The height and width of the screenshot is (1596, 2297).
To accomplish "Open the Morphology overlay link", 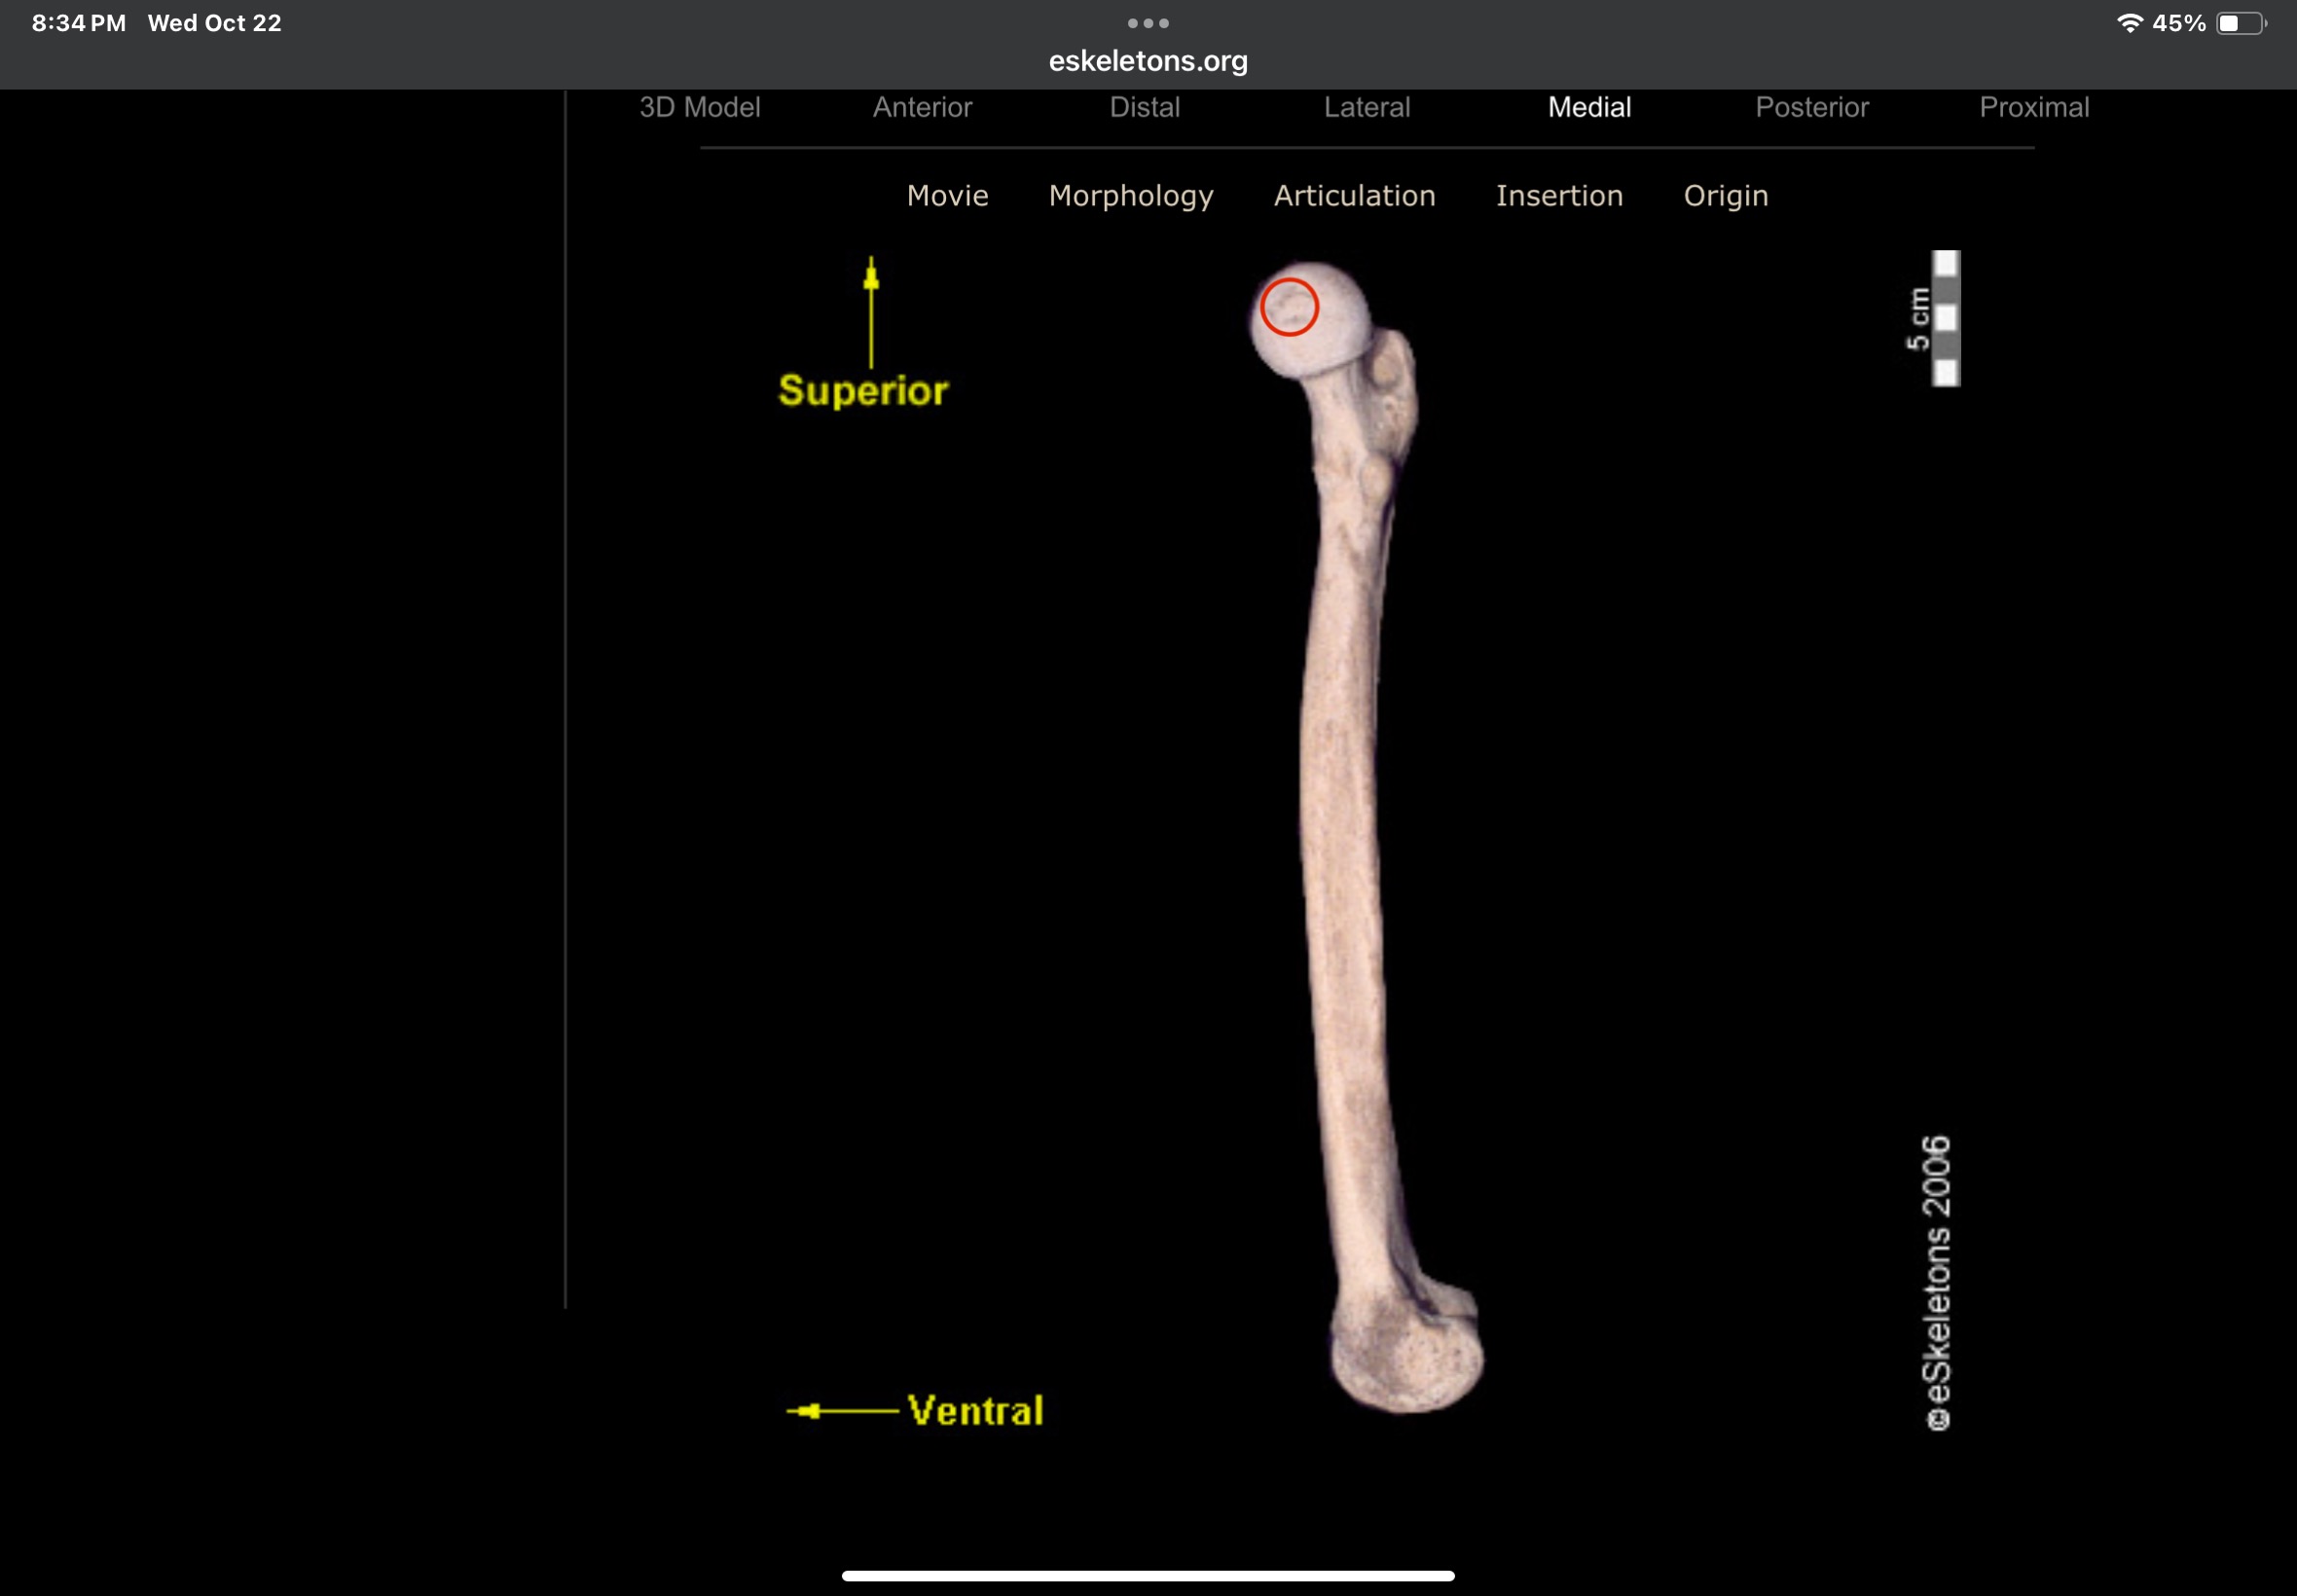I will coord(1131,196).
